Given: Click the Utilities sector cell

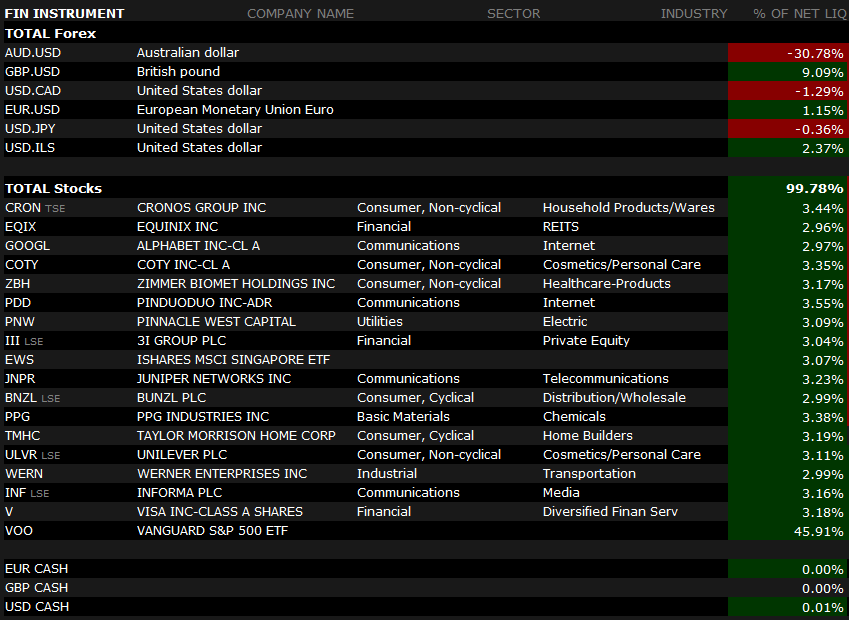Looking at the screenshot, I should pos(380,321).
